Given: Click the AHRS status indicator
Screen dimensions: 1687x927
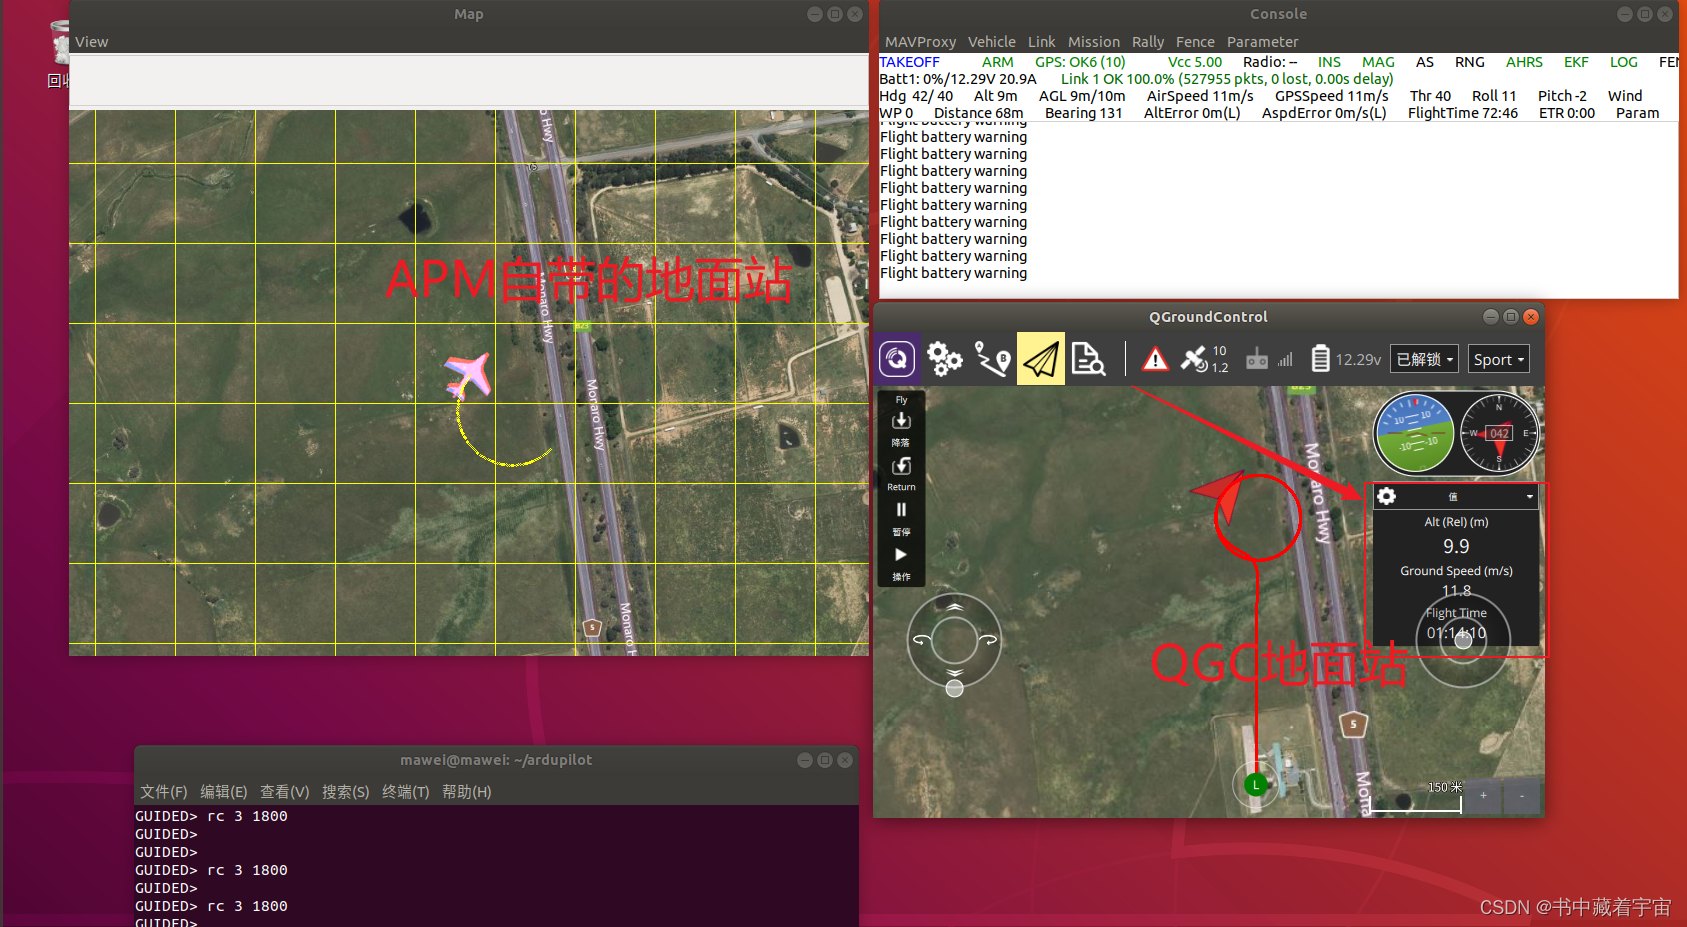Looking at the screenshot, I should 1524,62.
